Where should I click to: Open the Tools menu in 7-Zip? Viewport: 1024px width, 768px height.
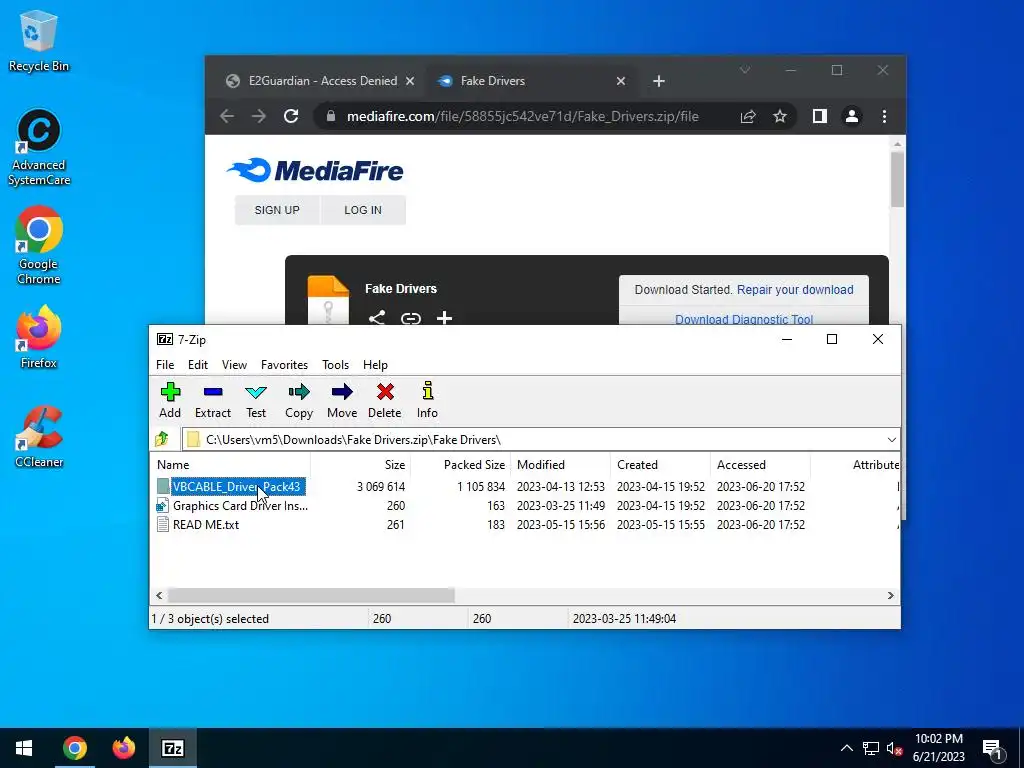coord(336,365)
